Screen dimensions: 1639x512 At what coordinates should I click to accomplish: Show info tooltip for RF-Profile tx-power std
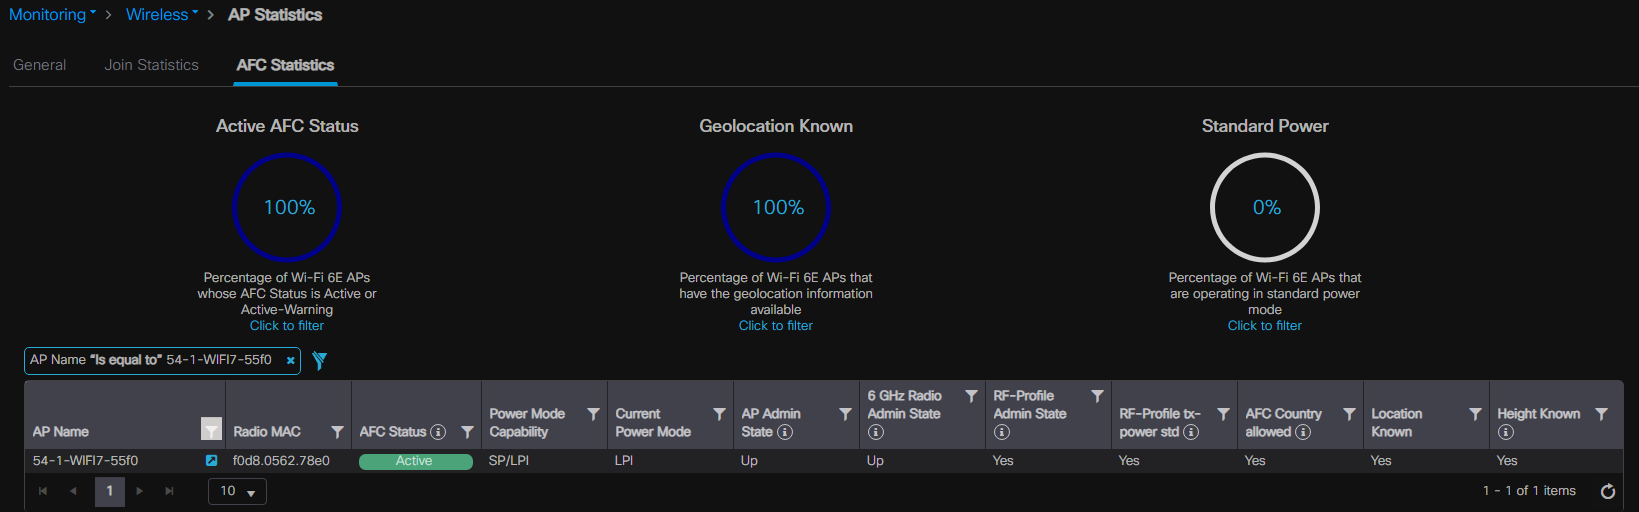pos(1191,432)
